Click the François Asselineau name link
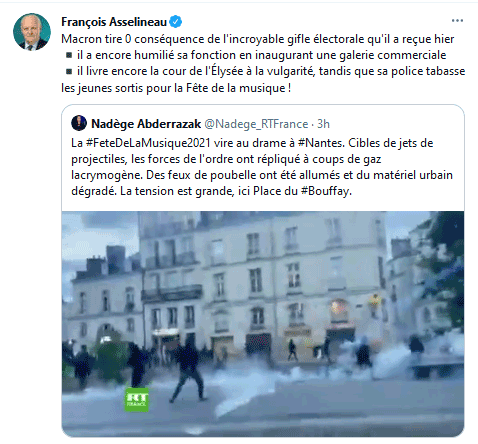The image size is (478, 444). coord(114,22)
